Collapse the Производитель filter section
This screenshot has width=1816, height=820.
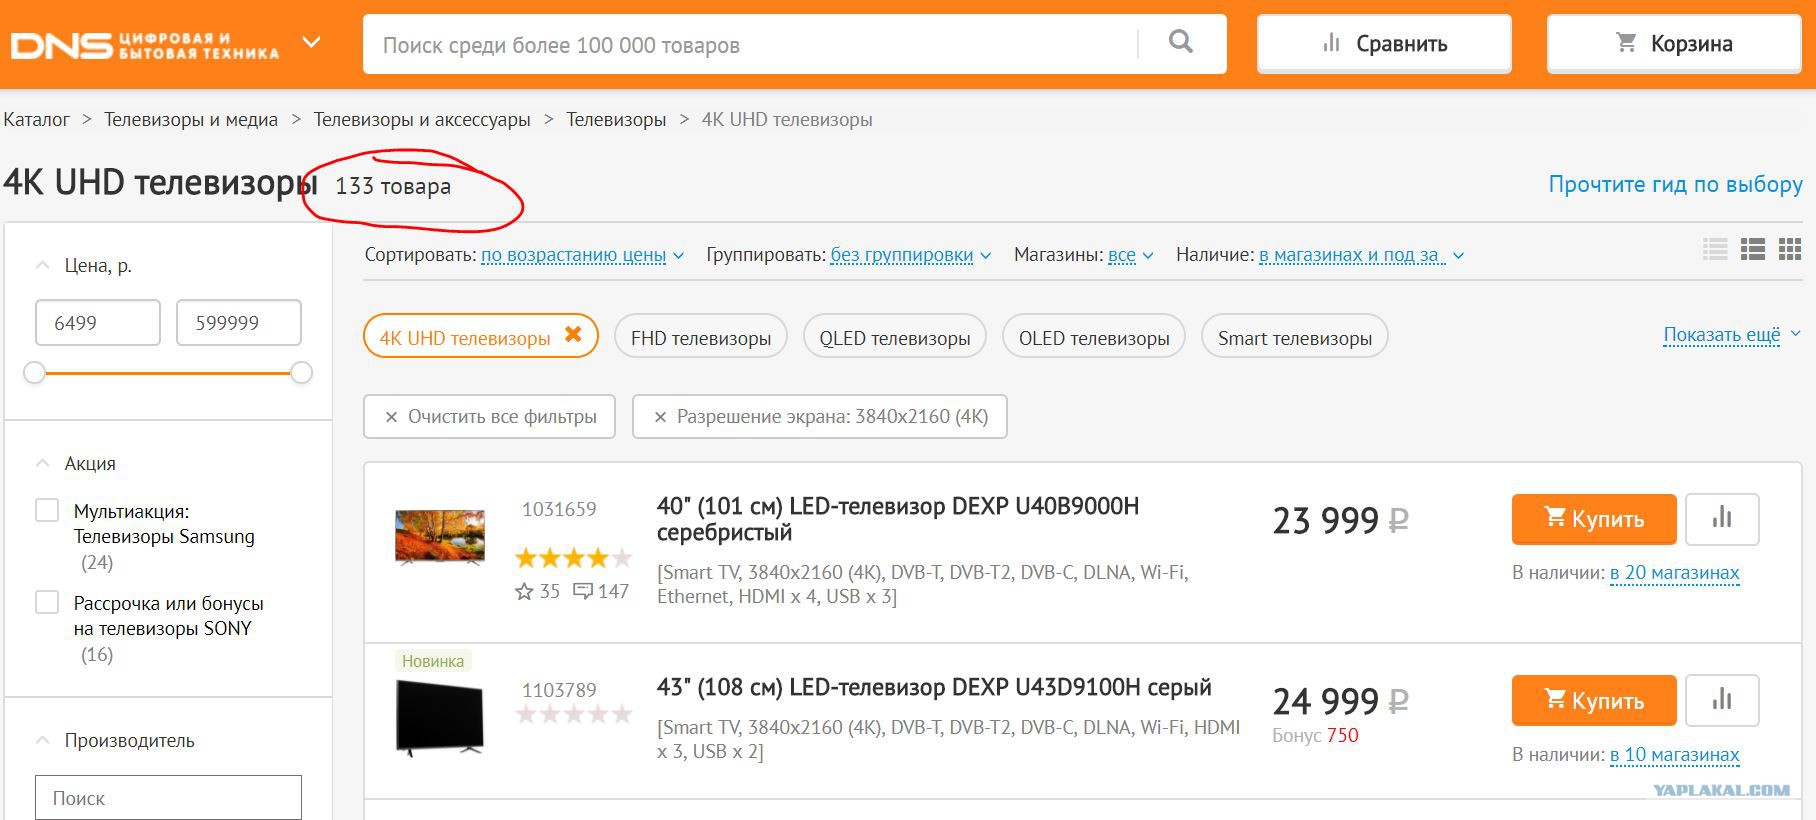pyautogui.click(x=42, y=740)
